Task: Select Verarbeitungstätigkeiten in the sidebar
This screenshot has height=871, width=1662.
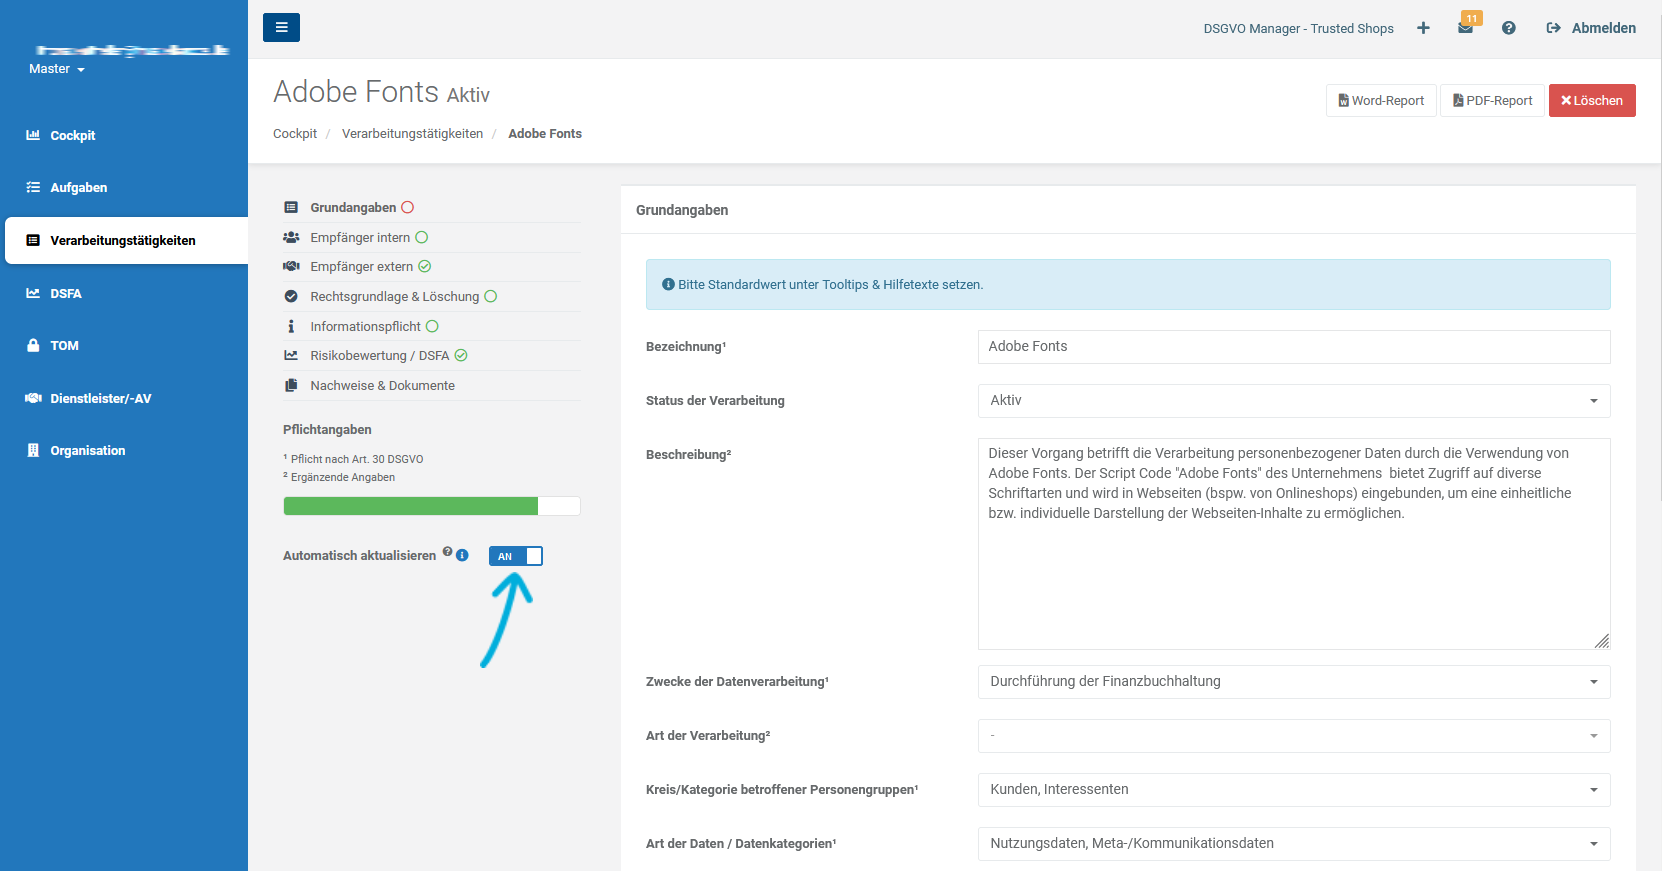Action: pyautogui.click(x=126, y=240)
